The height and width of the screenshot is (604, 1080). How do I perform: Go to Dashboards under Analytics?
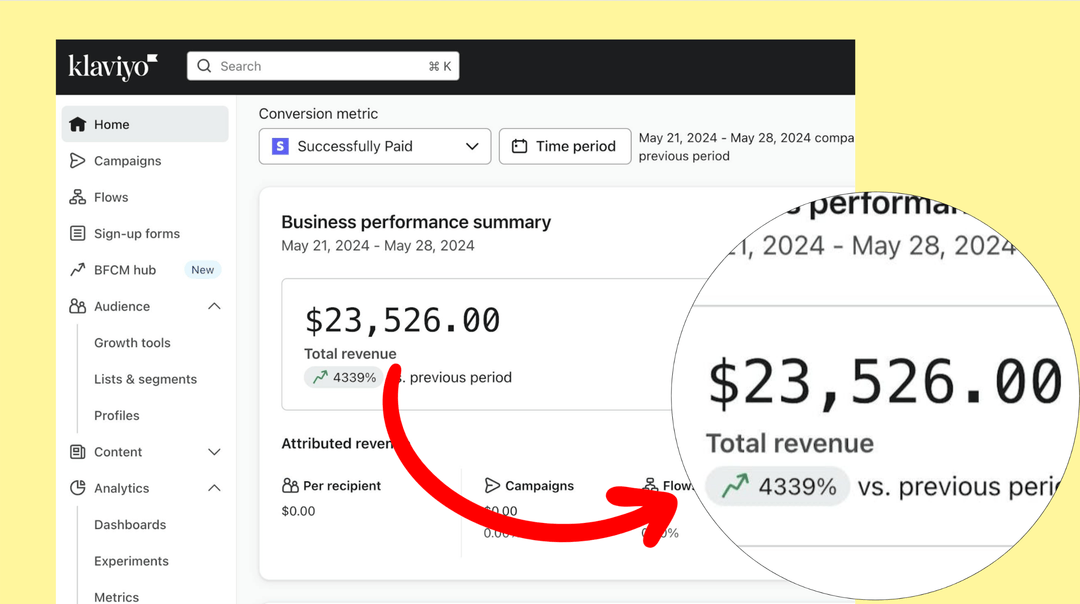(x=130, y=525)
